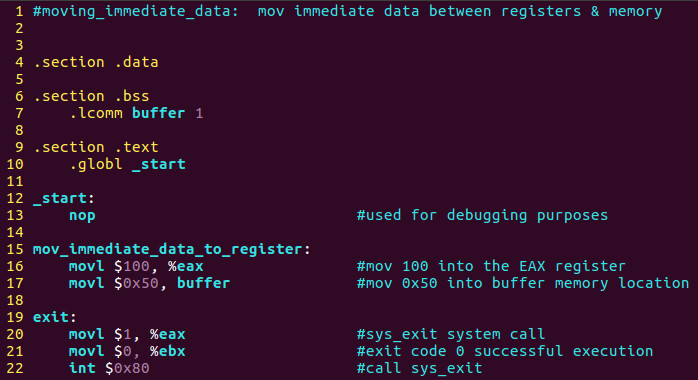Click the %eax register on line 16

pyautogui.click(x=185, y=266)
